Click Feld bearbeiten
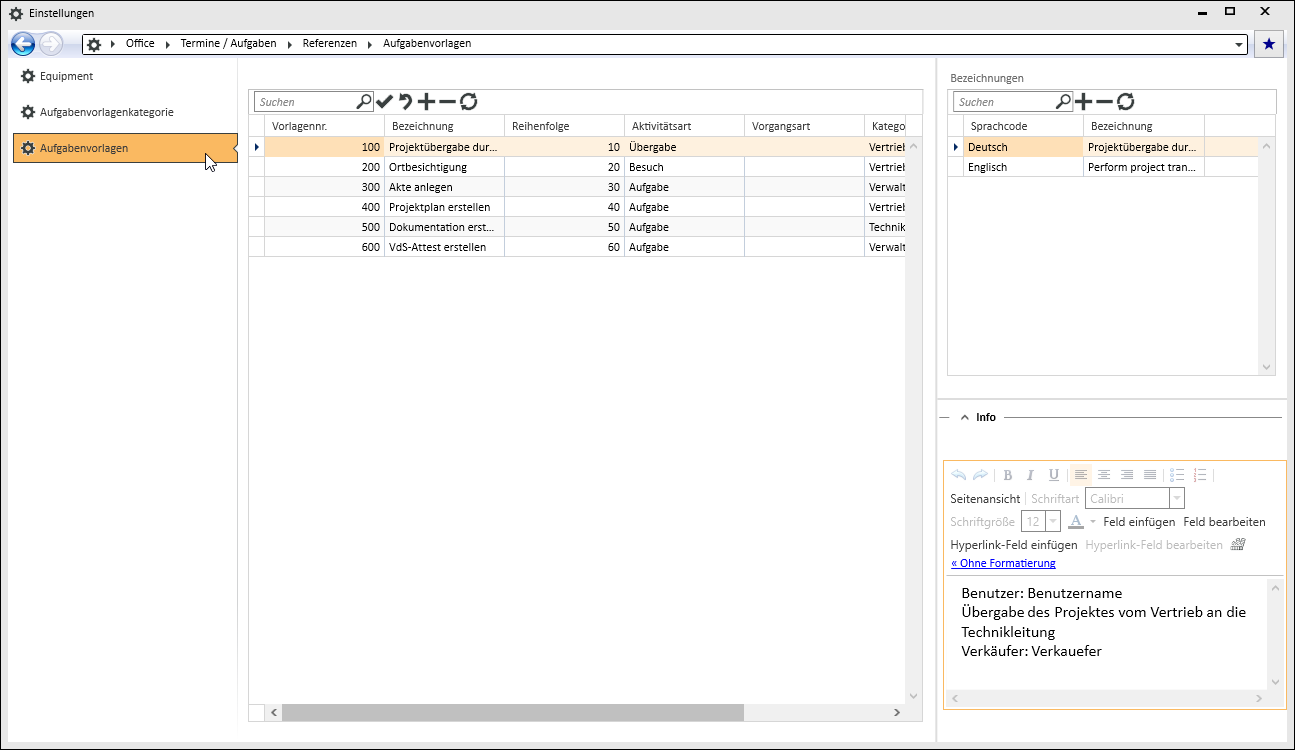 coord(1224,522)
